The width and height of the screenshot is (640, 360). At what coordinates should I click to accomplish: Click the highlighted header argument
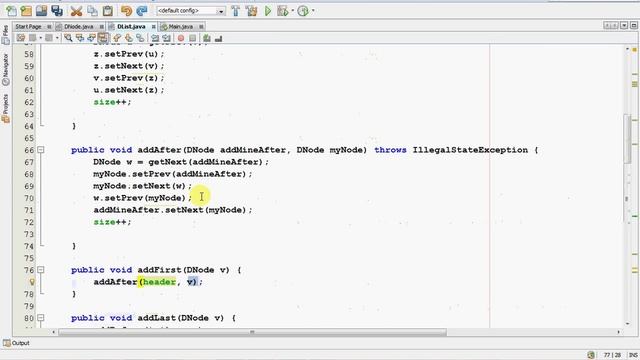[159, 282]
